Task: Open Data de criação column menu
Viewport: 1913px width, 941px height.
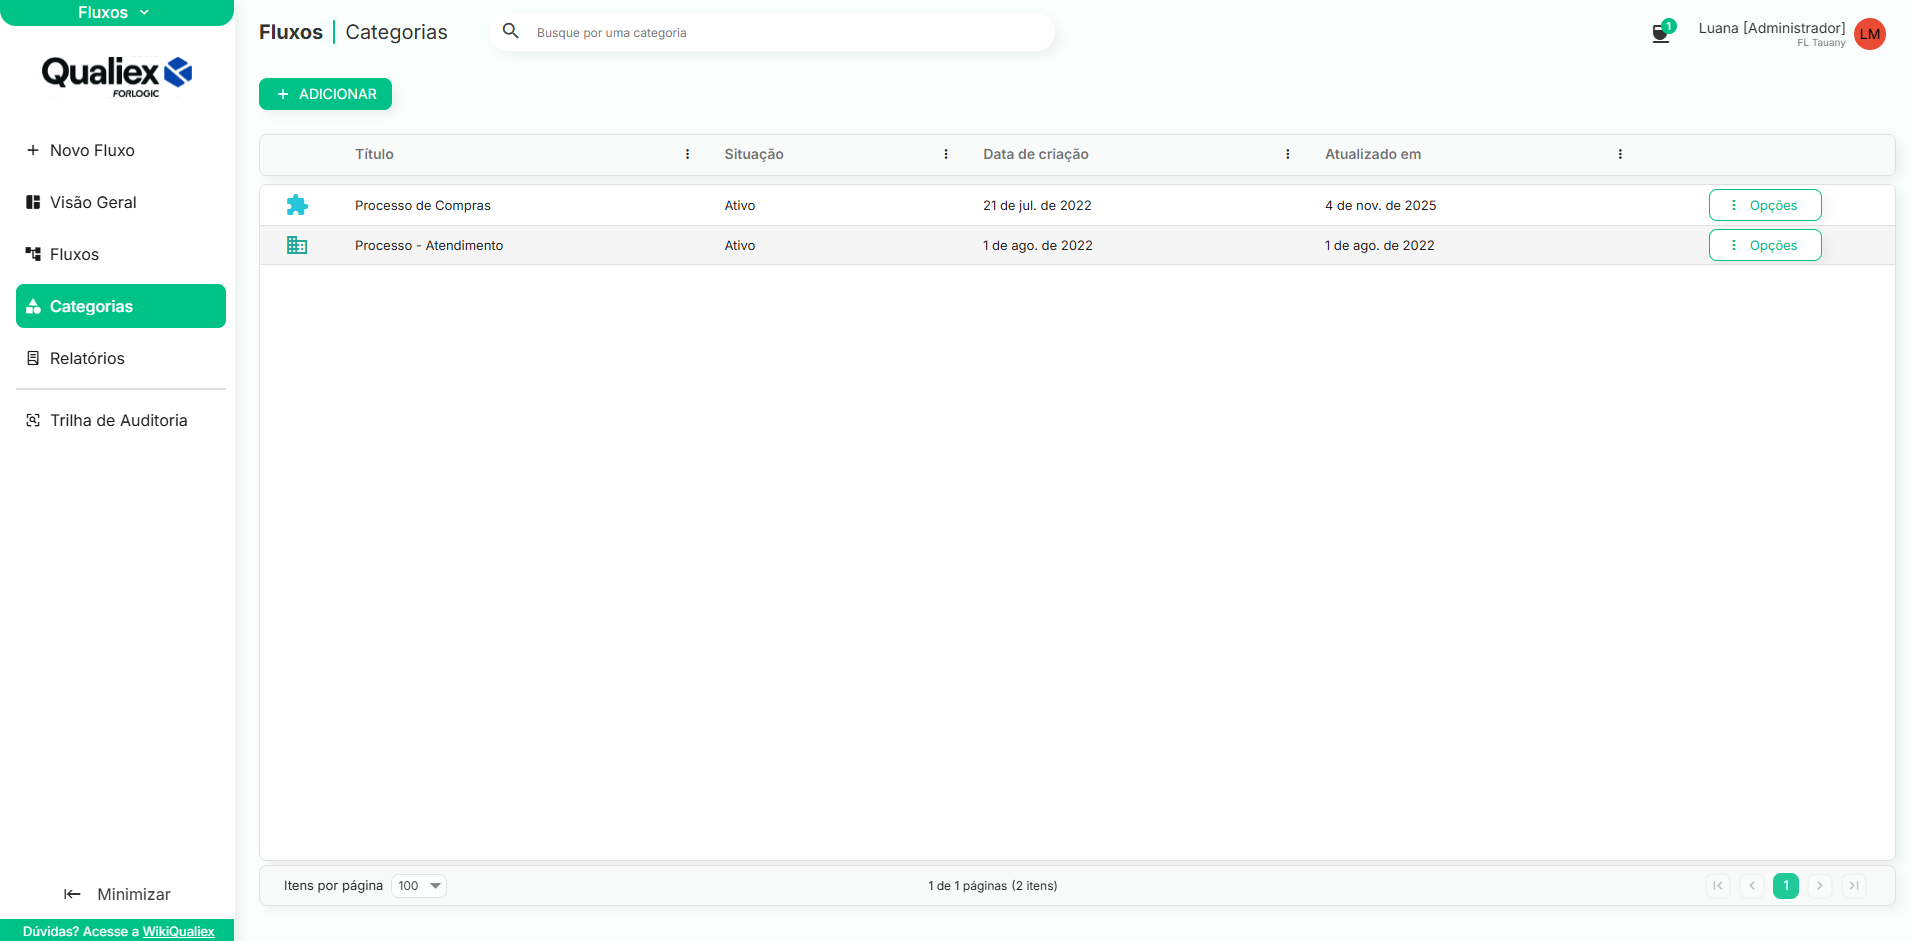Action: click(1287, 154)
